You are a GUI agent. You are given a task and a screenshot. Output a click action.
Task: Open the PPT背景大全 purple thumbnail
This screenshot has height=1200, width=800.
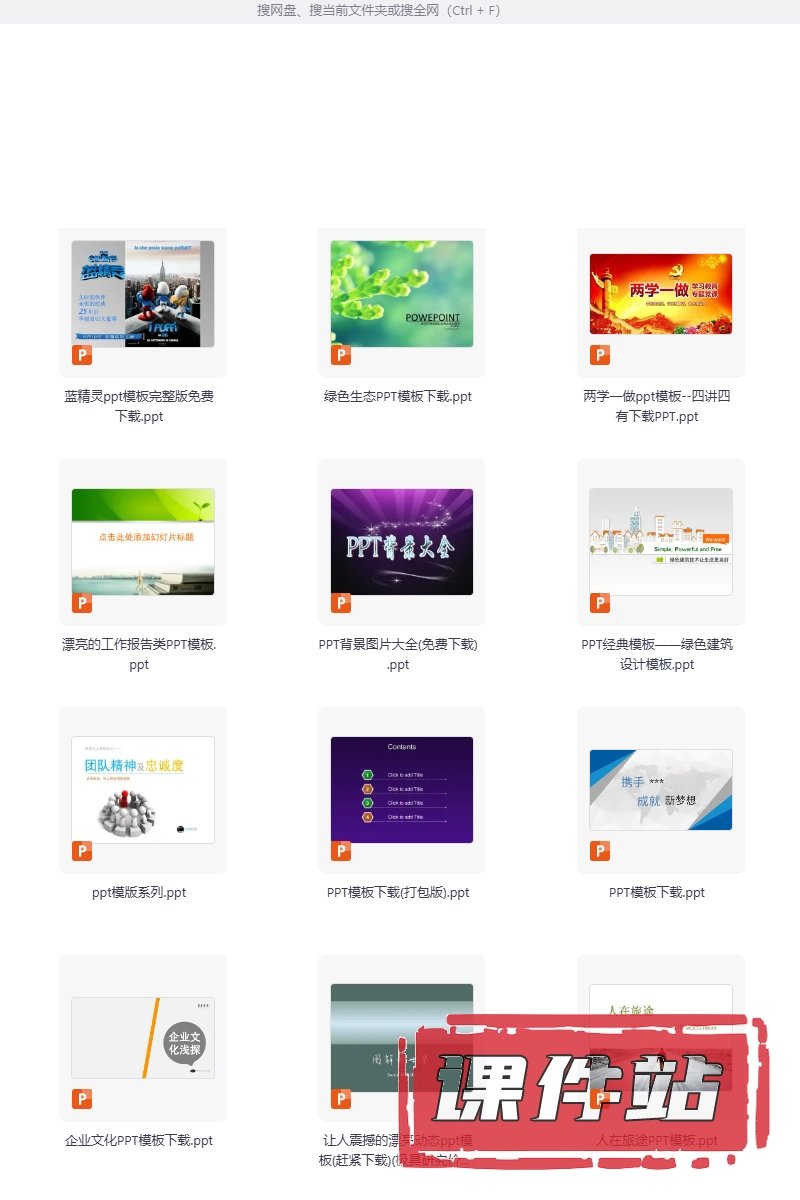(402, 542)
